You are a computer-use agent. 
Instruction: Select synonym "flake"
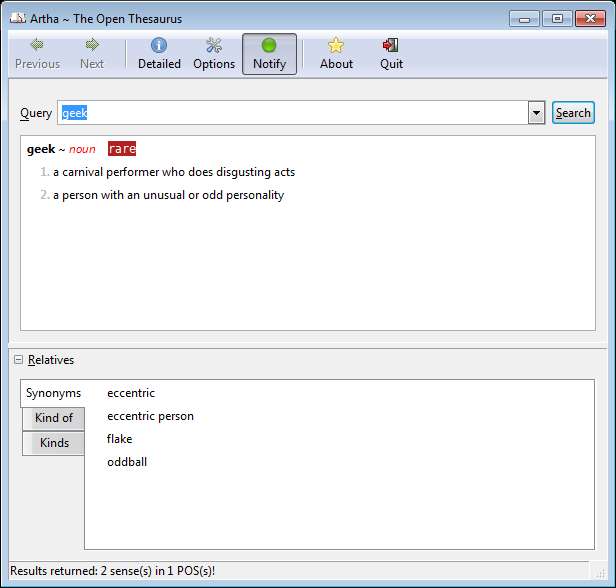(119, 439)
